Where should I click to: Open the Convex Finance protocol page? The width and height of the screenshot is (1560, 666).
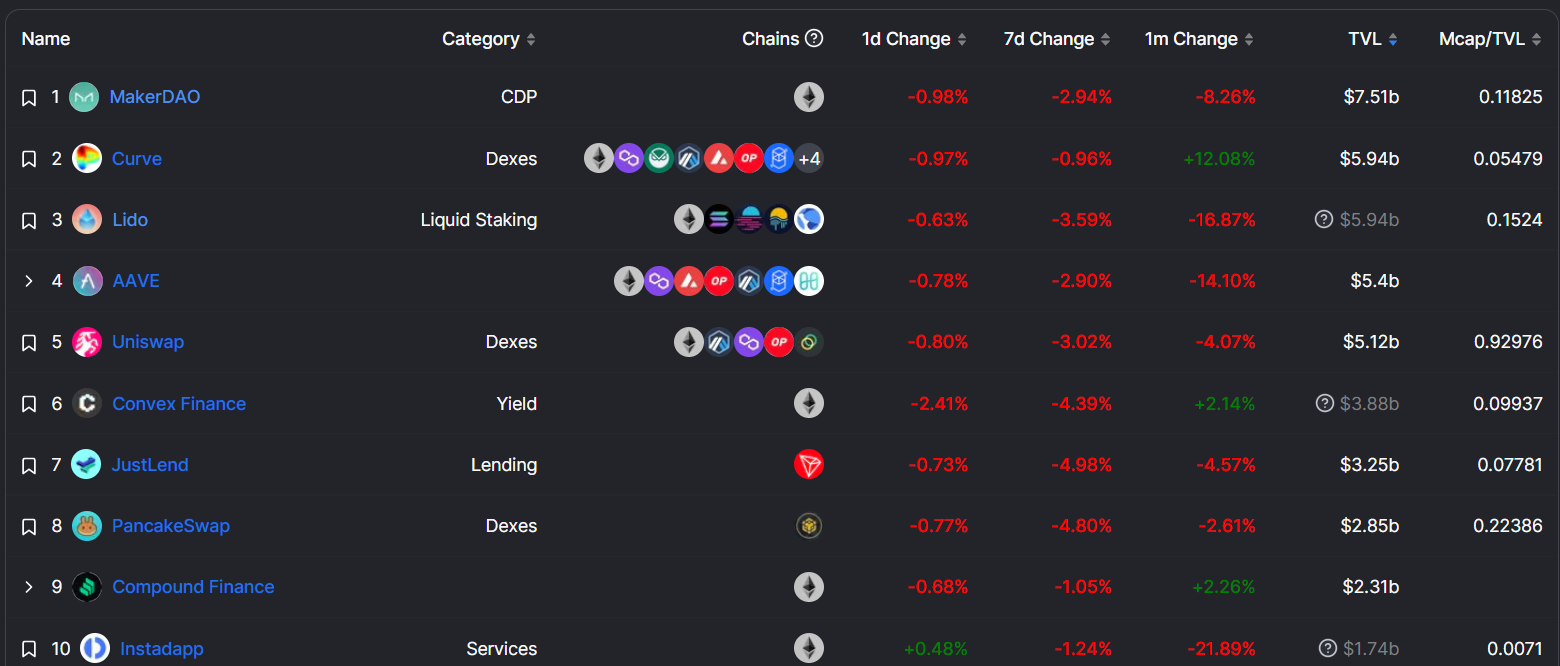coord(179,404)
